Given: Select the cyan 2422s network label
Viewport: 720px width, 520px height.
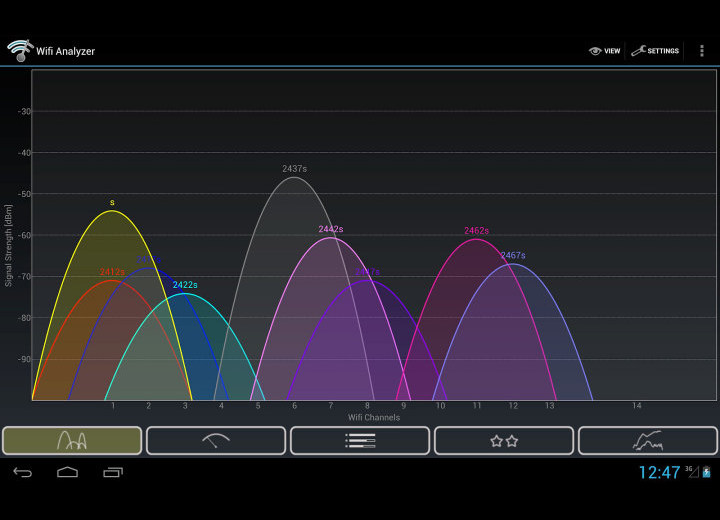Looking at the screenshot, I should click(x=185, y=285).
